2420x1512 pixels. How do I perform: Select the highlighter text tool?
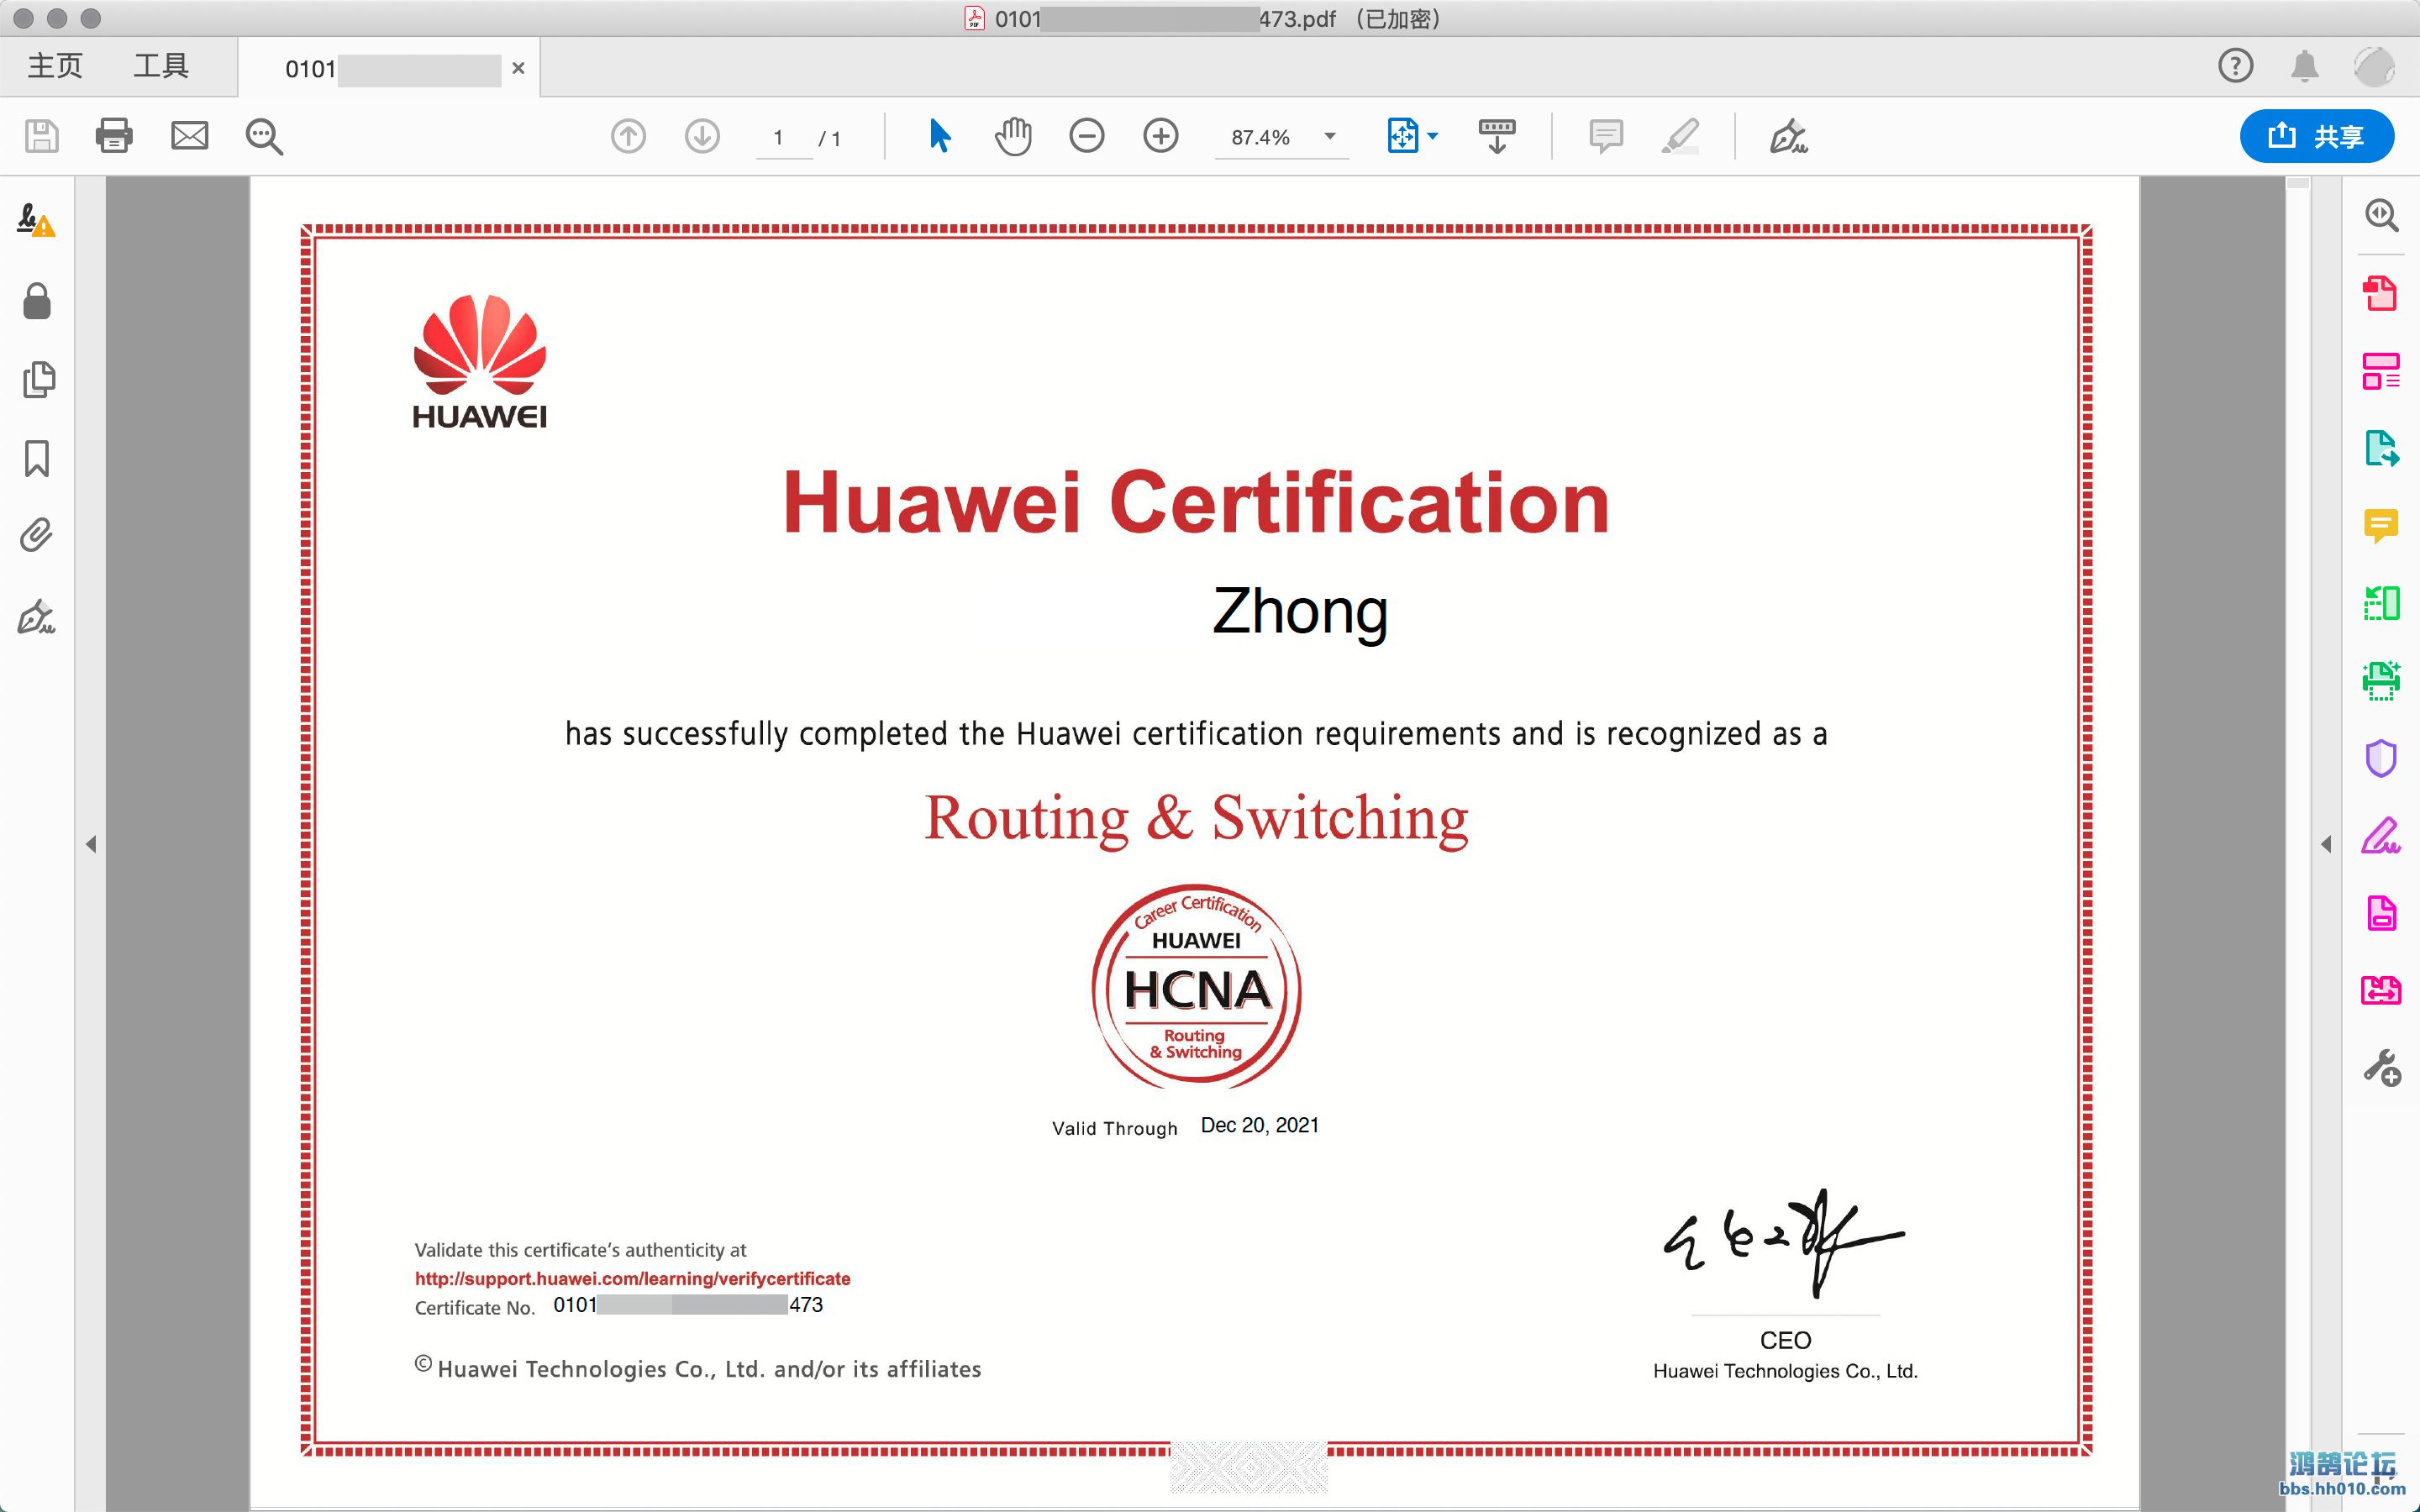(1681, 136)
